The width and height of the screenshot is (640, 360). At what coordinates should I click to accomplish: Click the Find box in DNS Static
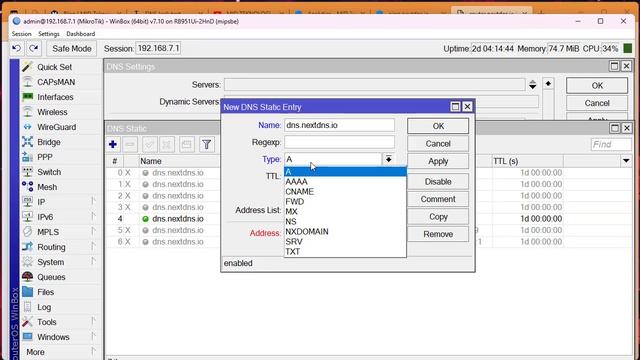pyautogui.click(x=611, y=144)
